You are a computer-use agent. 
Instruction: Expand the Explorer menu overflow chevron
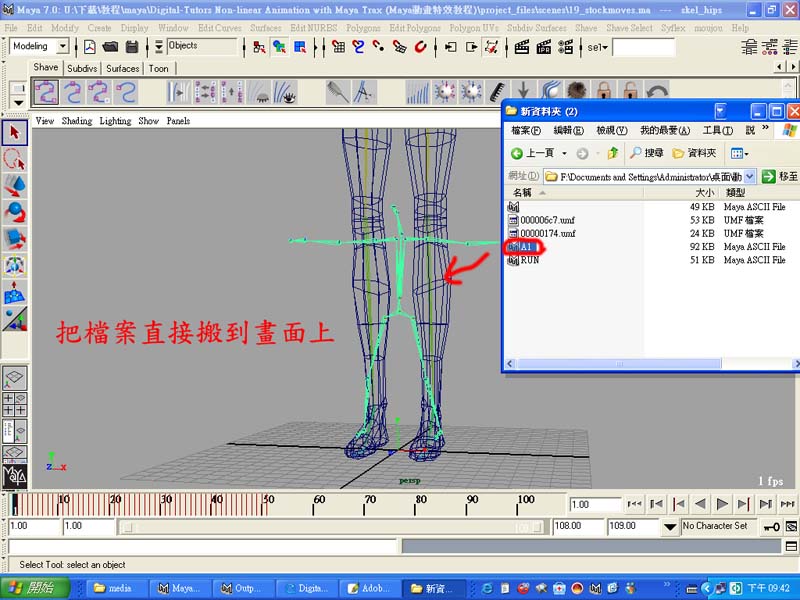tap(765, 129)
